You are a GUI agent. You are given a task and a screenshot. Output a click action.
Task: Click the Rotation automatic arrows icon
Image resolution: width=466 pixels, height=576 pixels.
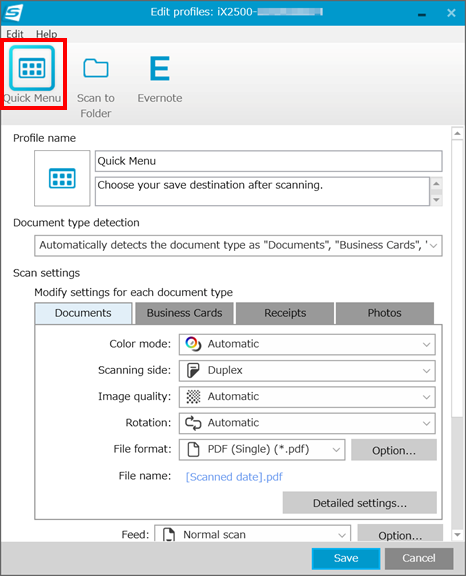coord(193,423)
